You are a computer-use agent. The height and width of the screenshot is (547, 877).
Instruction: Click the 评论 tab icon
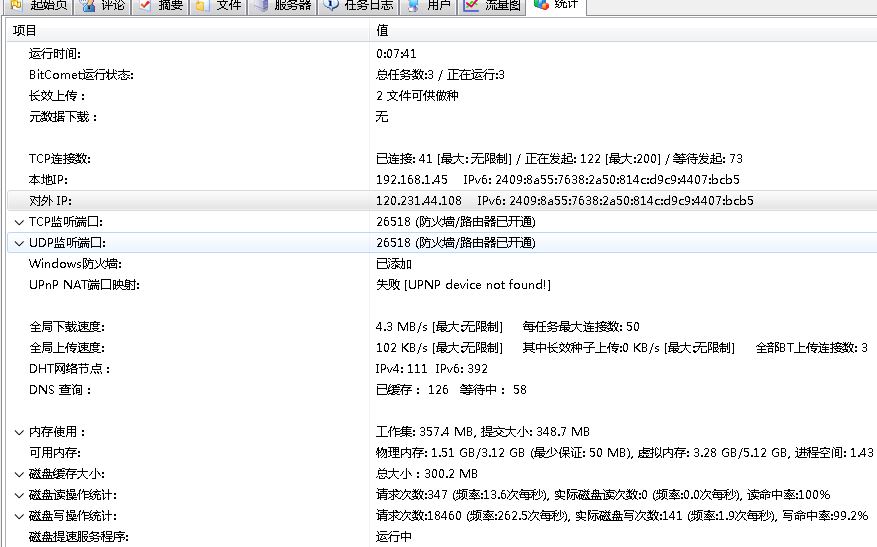click(x=88, y=5)
